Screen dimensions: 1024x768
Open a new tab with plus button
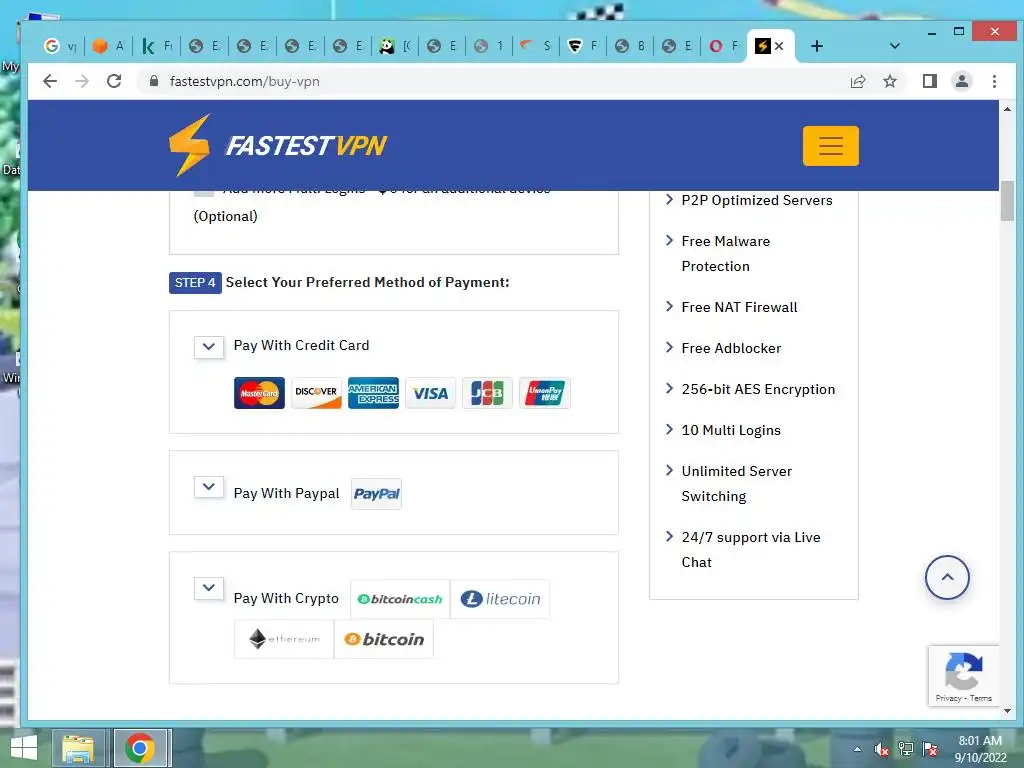point(816,46)
